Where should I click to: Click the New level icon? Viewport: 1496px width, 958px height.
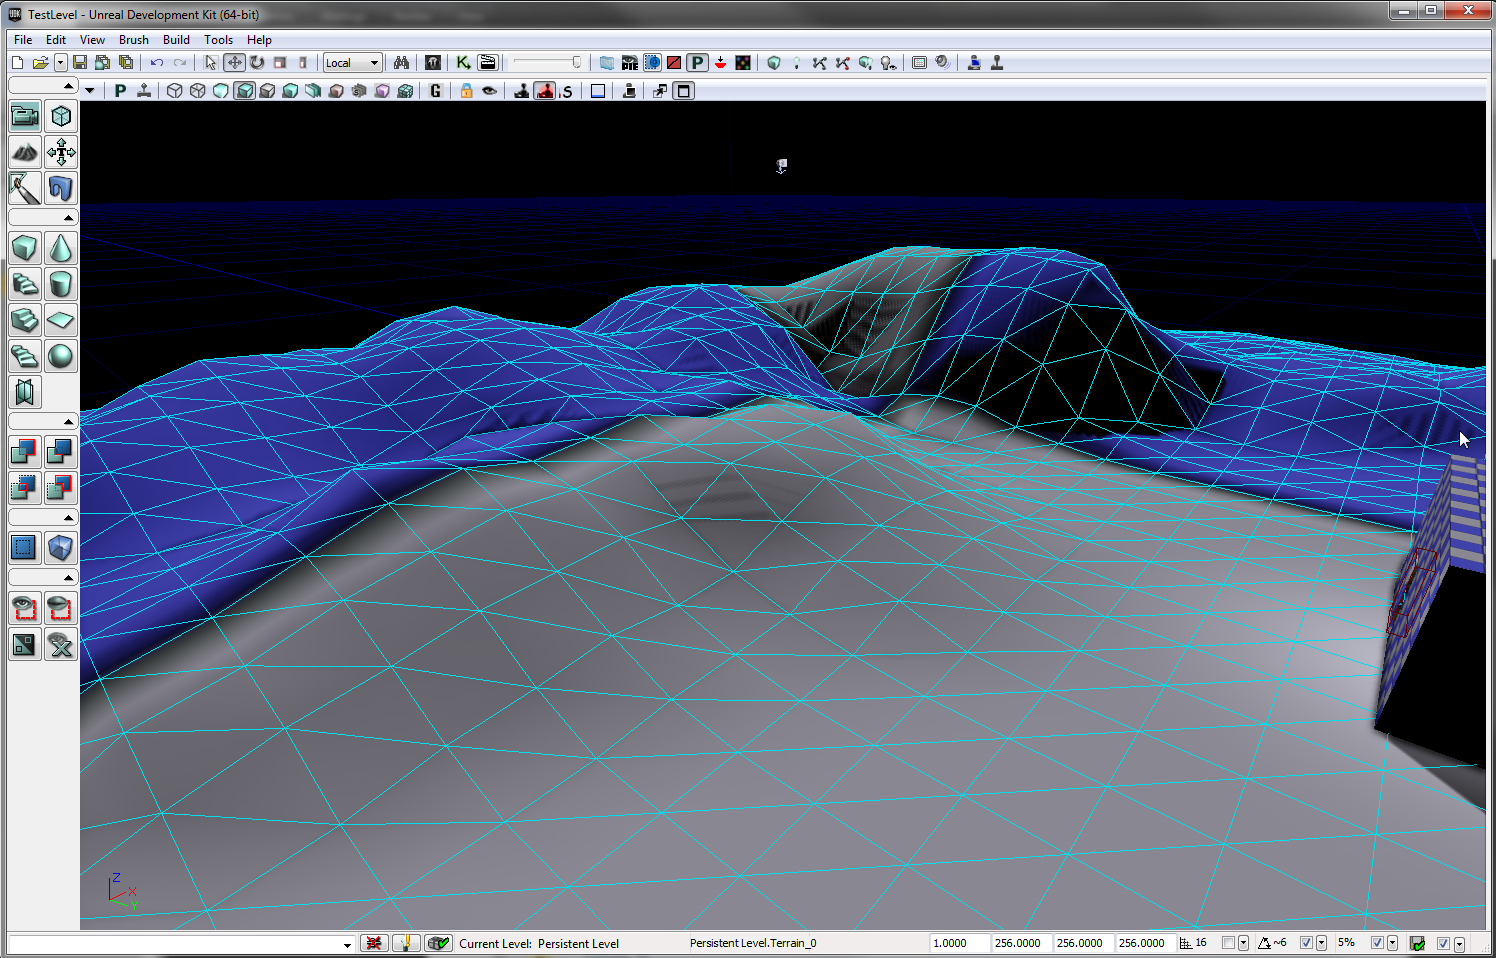click(x=17, y=62)
